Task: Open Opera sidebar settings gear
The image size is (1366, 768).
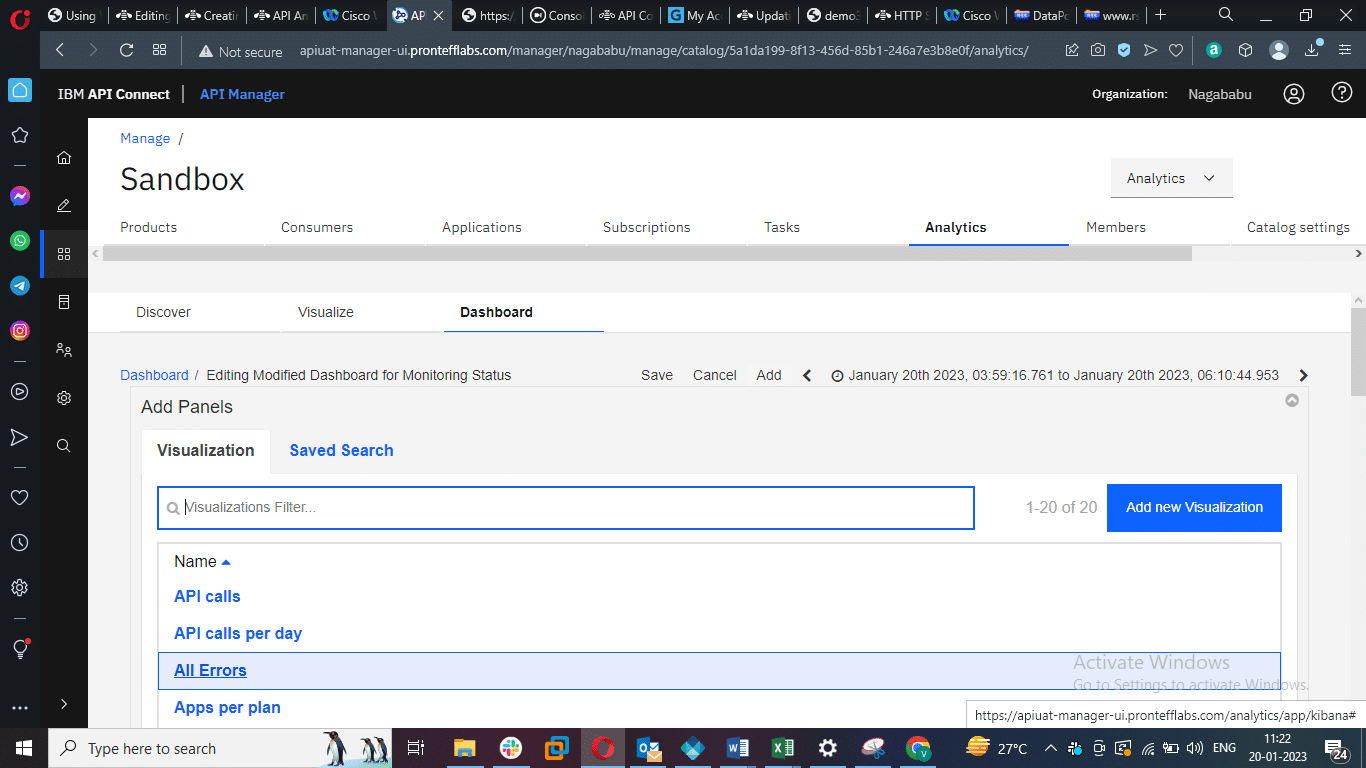Action: tap(20, 587)
